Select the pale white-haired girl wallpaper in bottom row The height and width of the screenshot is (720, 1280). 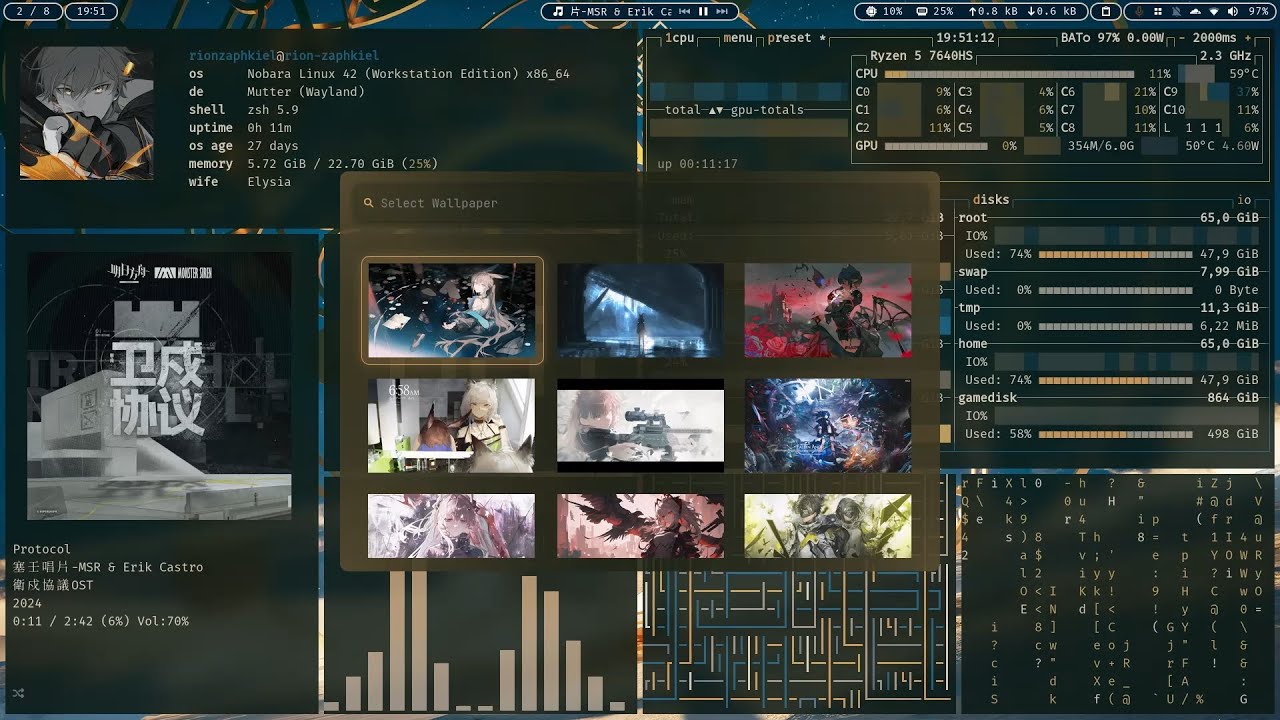452,526
